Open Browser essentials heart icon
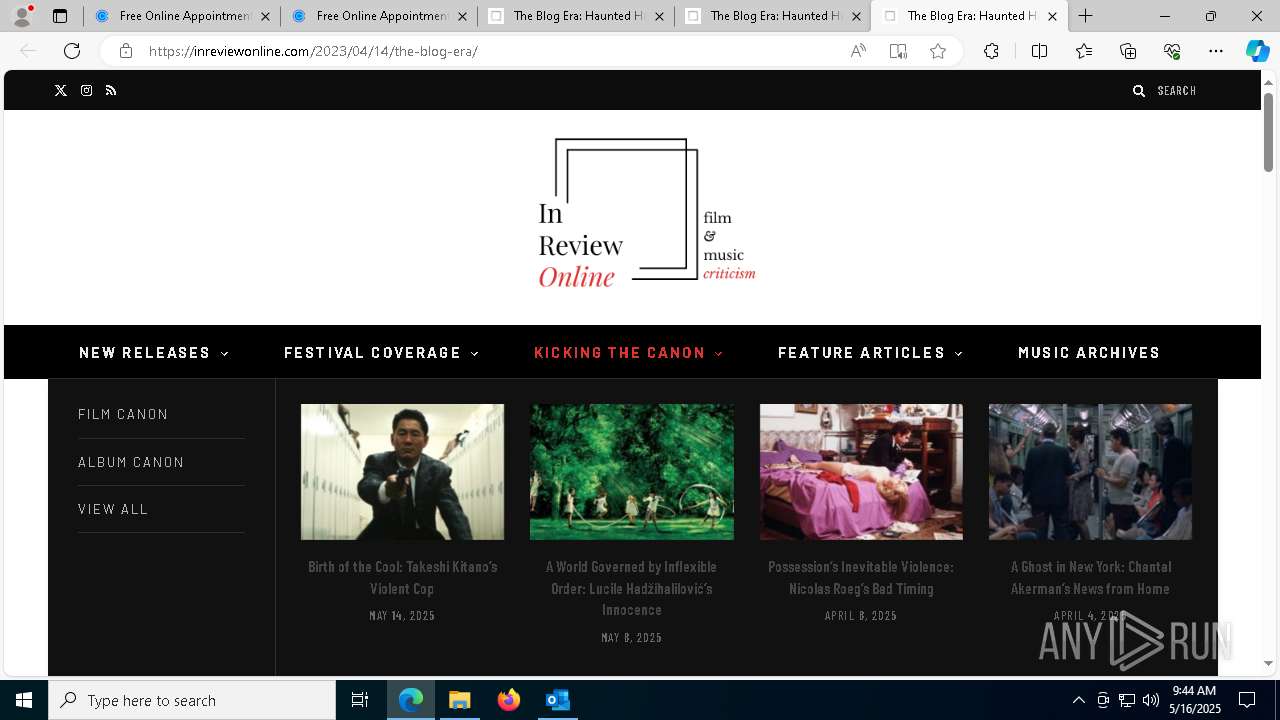This screenshot has width=1280, height=720. tap(1172, 51)
